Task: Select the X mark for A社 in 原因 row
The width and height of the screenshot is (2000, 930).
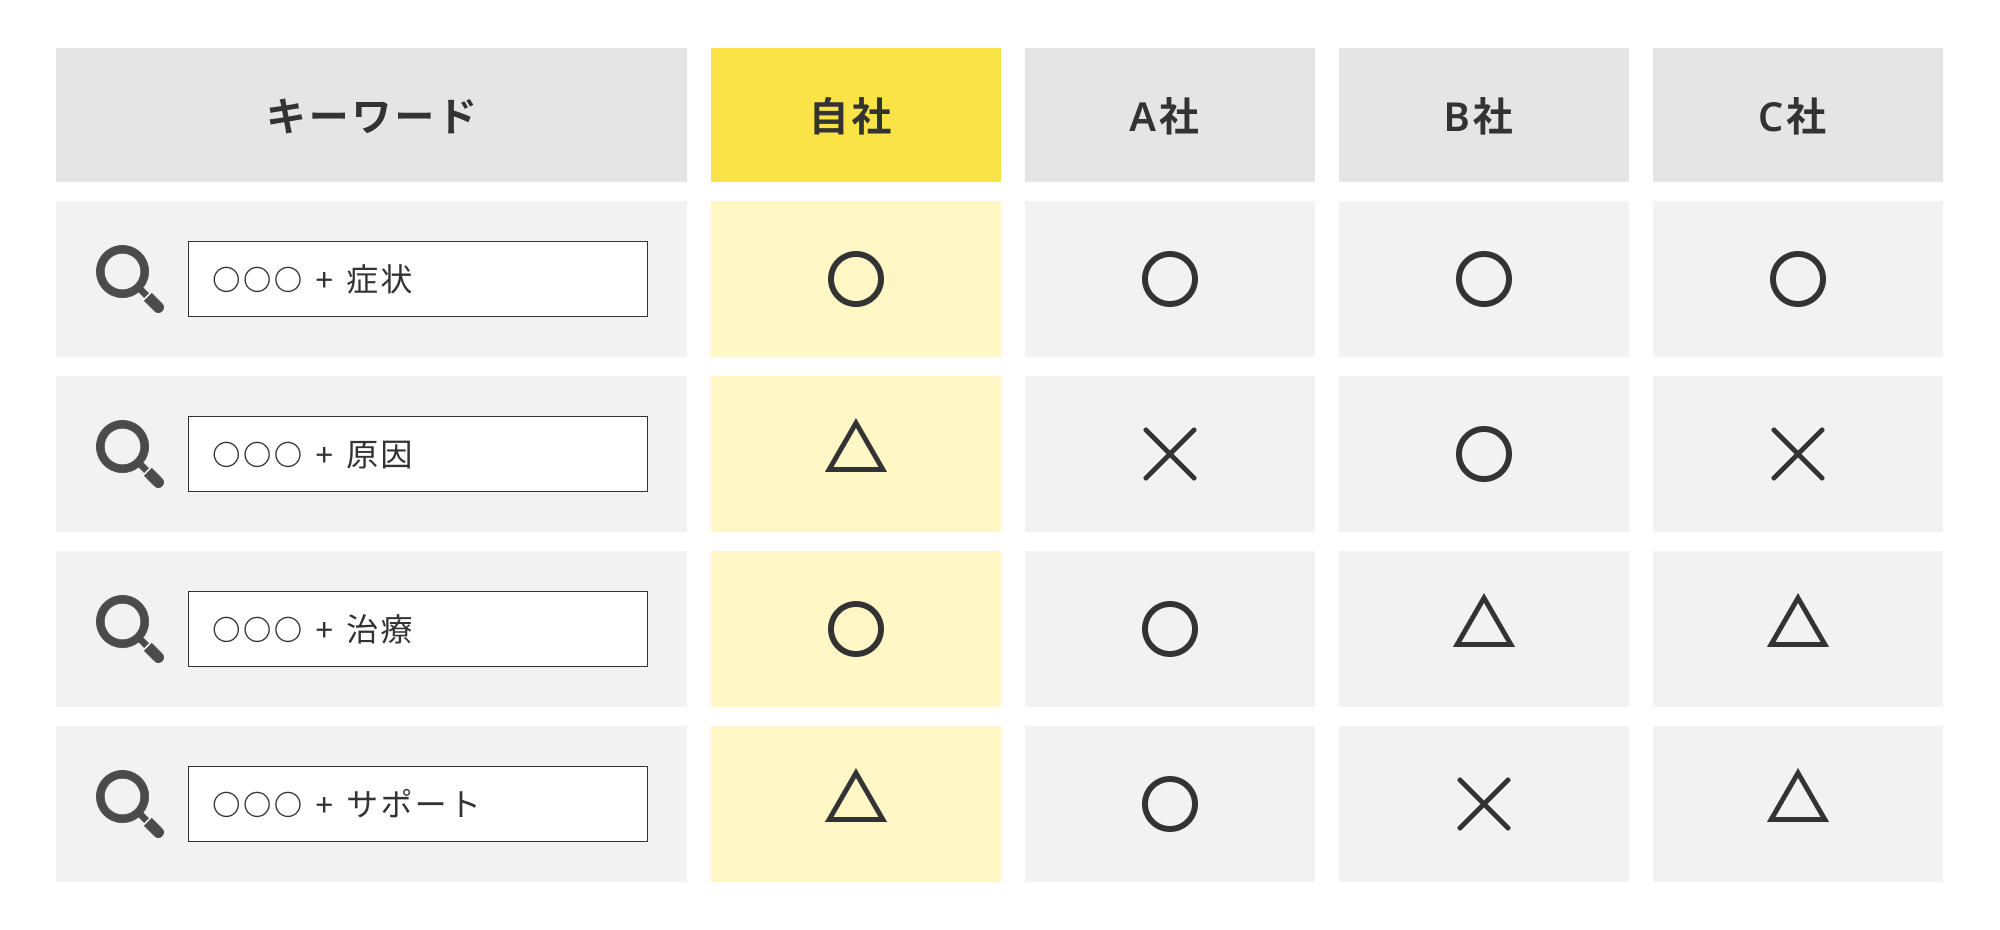Action: click(1170, 454)
